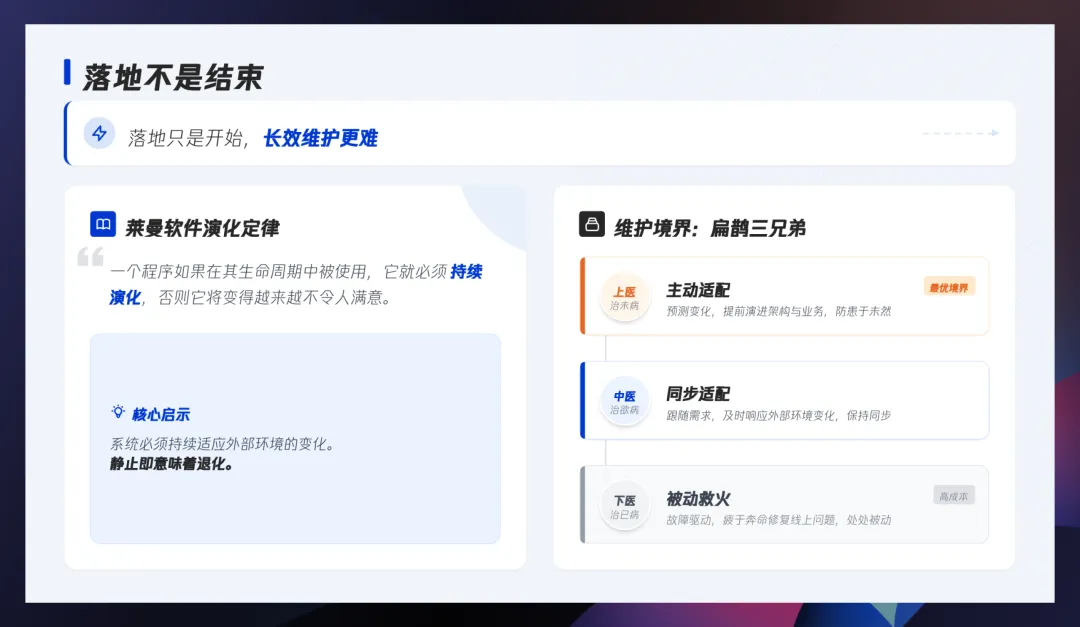Click highlighted text 长效维护更难
The height and width of the screenshot is (627, 1080).
[320, 138]
